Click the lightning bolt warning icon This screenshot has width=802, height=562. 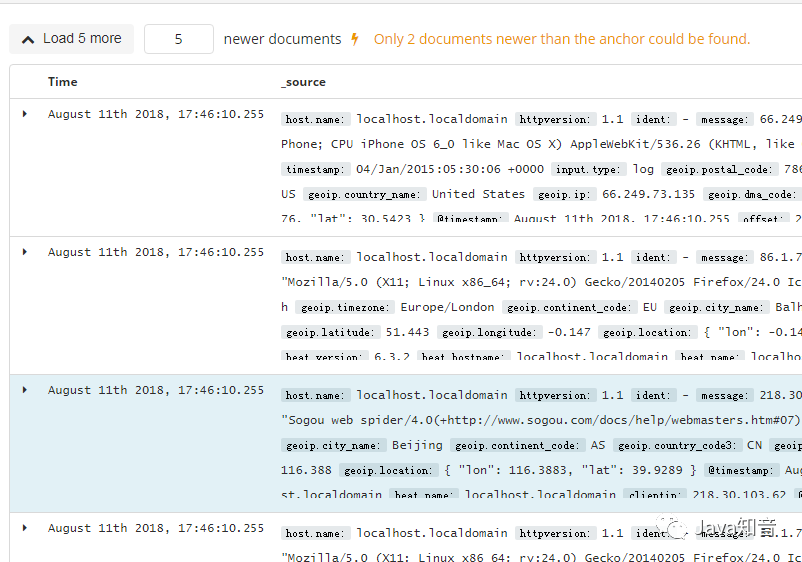pyautogui.click(x=354, y=39)
